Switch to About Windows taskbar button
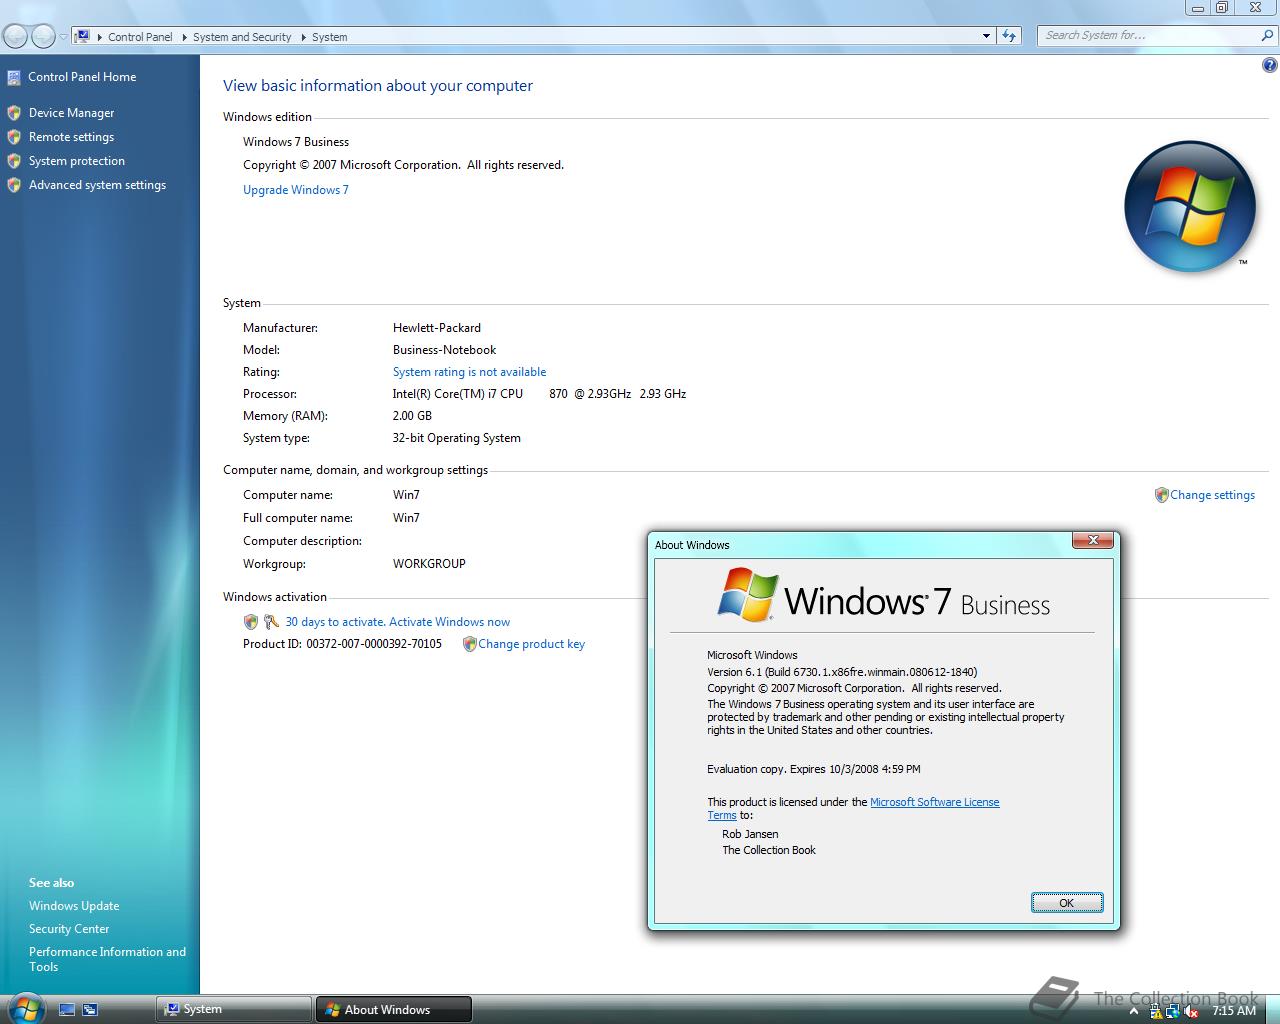Image resolution: width=1280 pixels, height=1024 pixels. click(393, 1009)
